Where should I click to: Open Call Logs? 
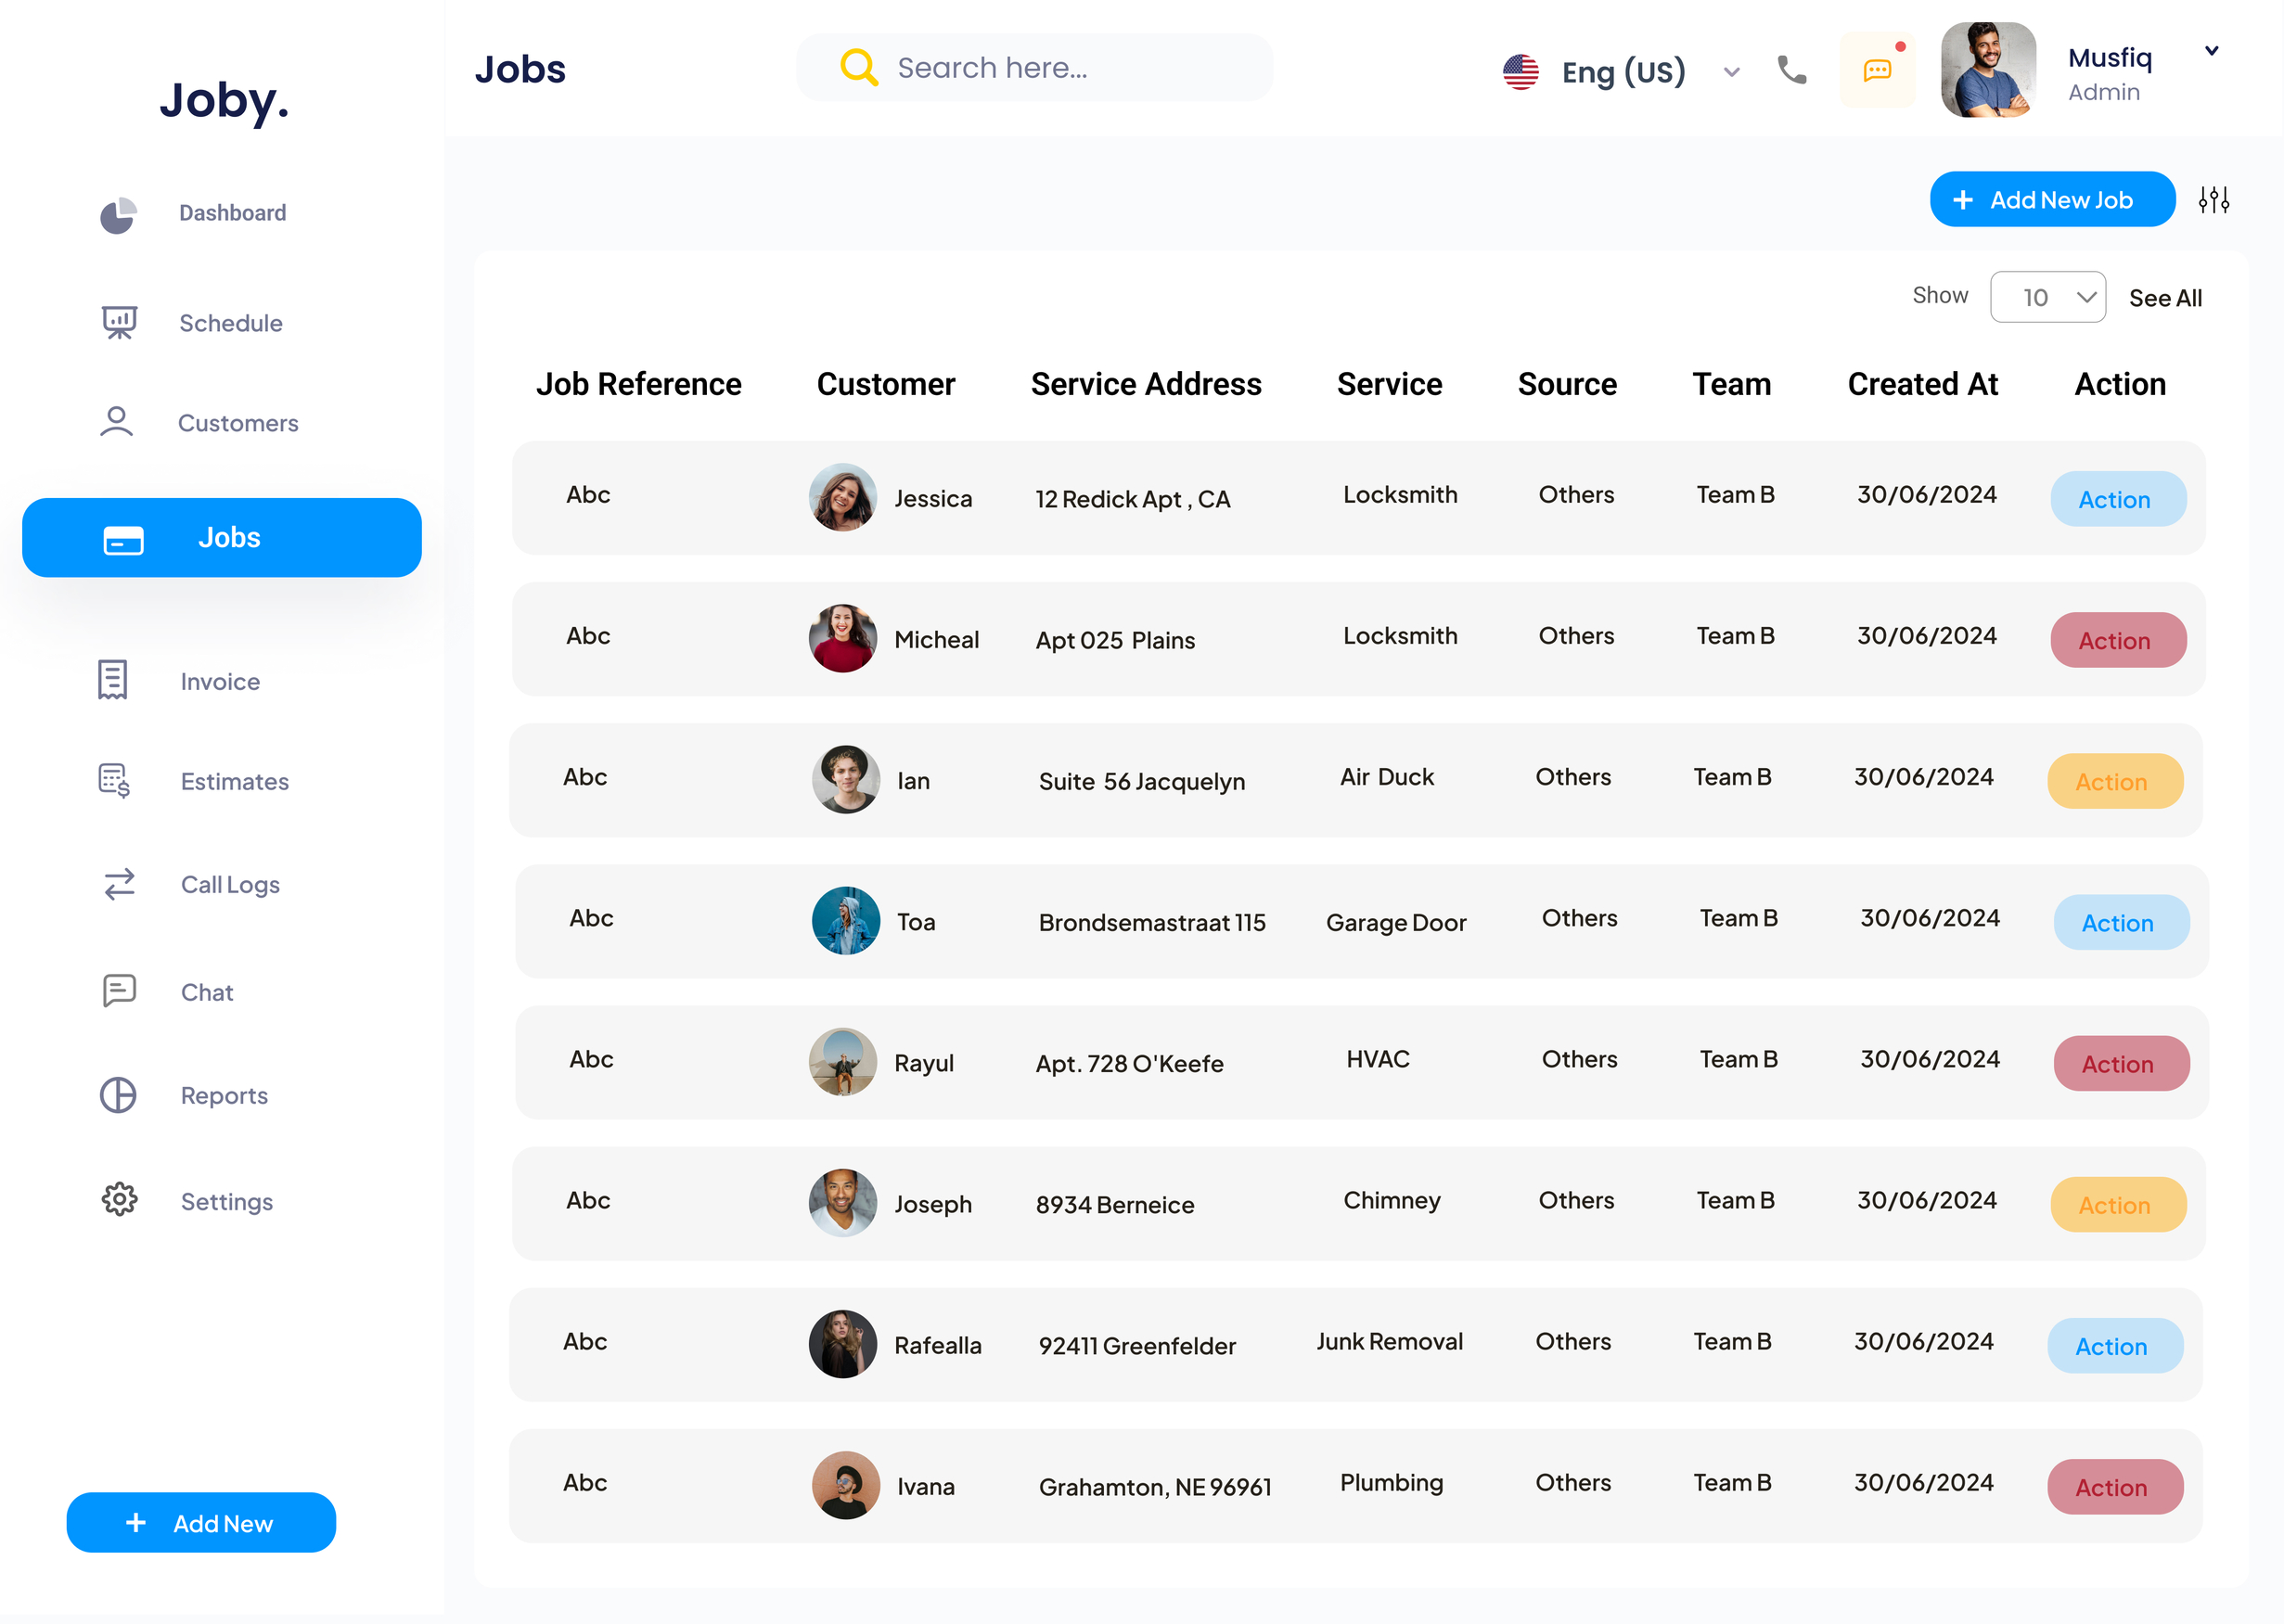click(x=230, y=885)
